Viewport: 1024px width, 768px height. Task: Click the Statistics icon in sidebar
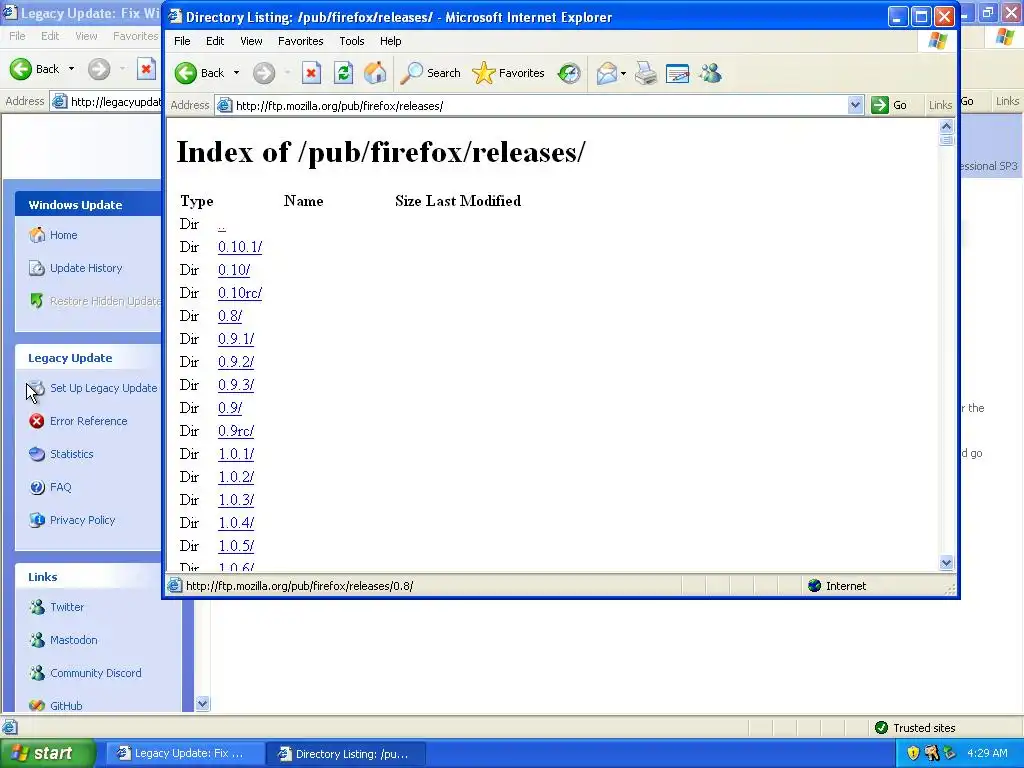[x=37, y=454]
